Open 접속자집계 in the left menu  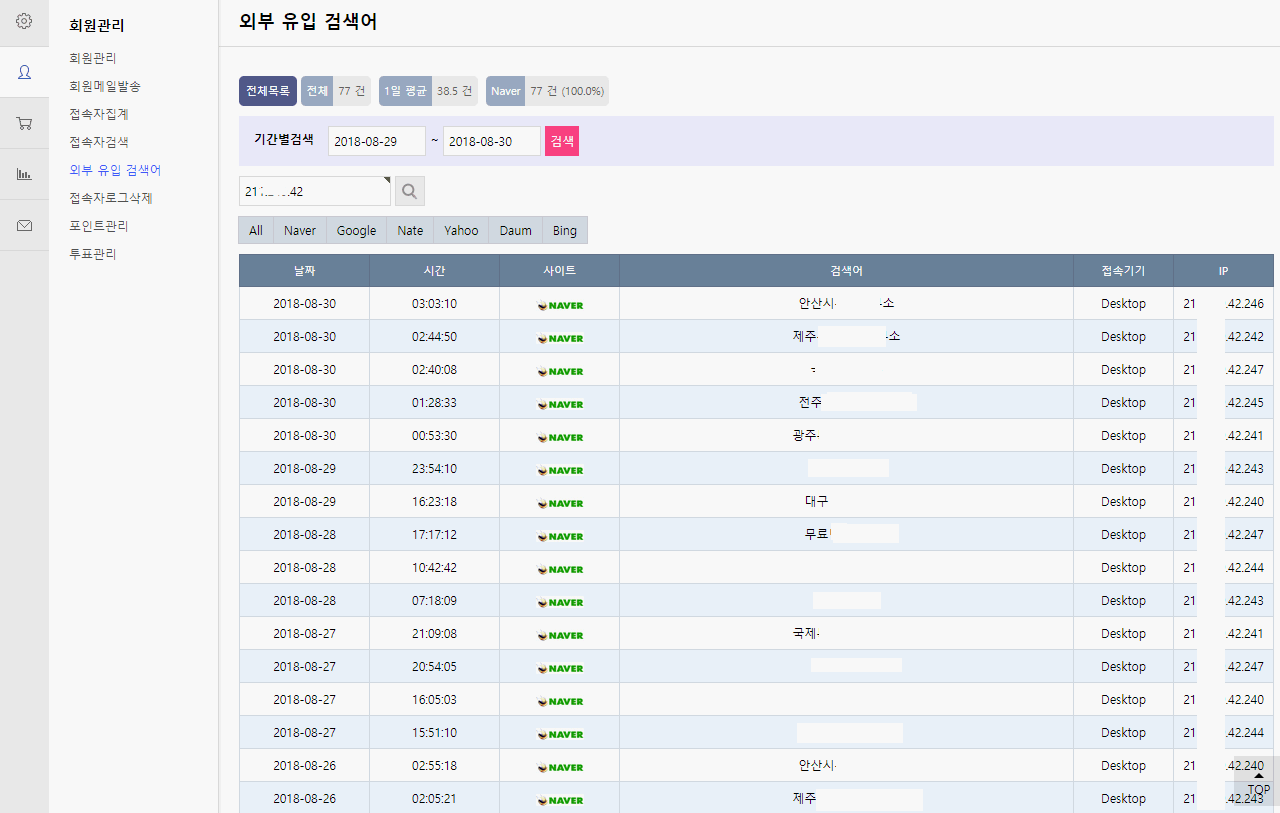pos(99,114)
